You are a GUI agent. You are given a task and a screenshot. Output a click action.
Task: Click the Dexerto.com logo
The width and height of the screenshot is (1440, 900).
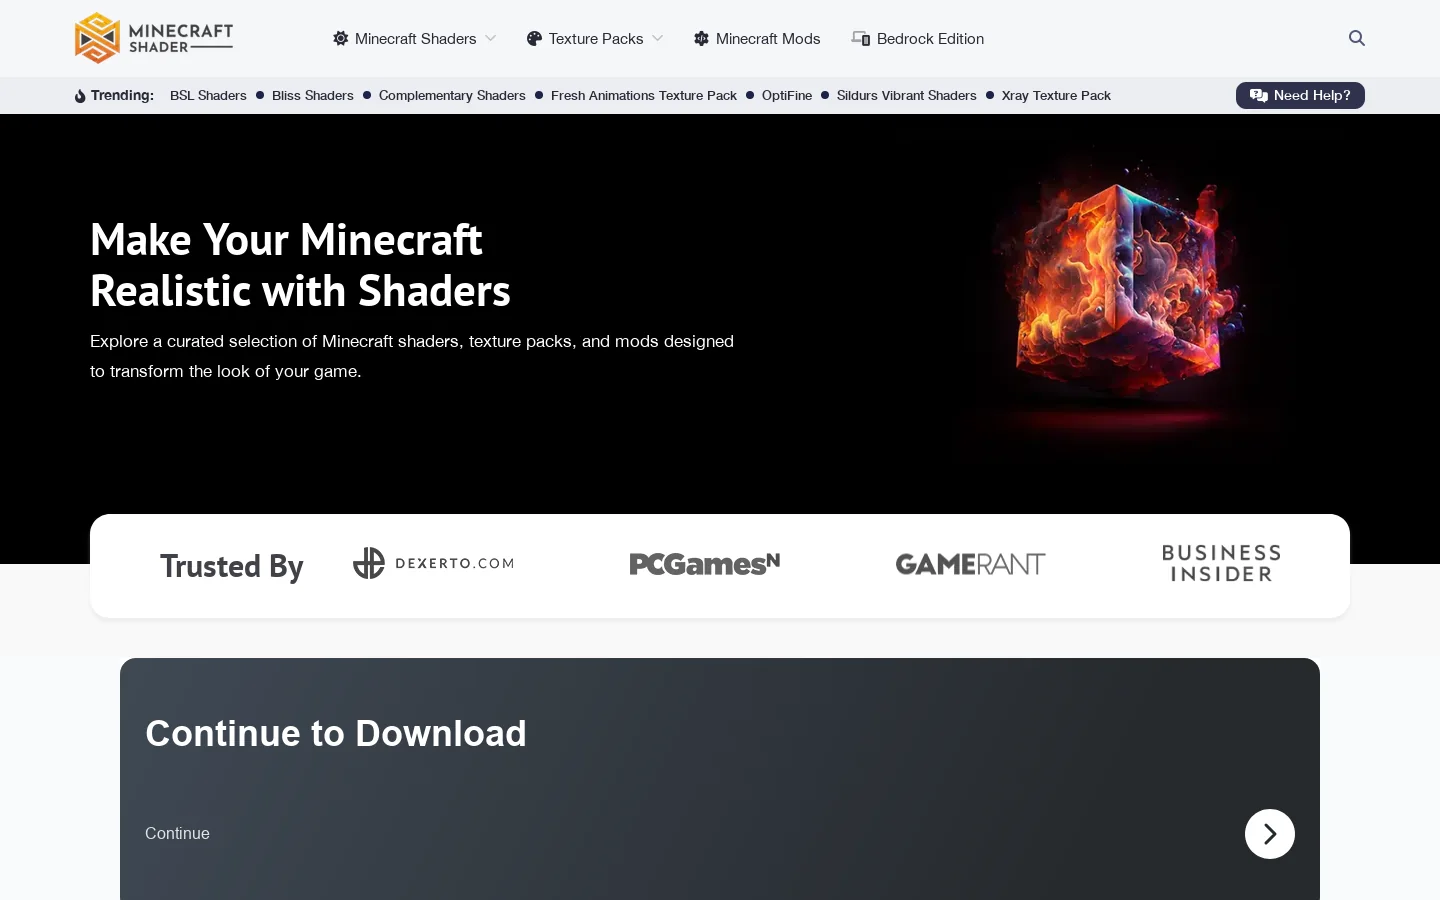click(x=433, y=563)
